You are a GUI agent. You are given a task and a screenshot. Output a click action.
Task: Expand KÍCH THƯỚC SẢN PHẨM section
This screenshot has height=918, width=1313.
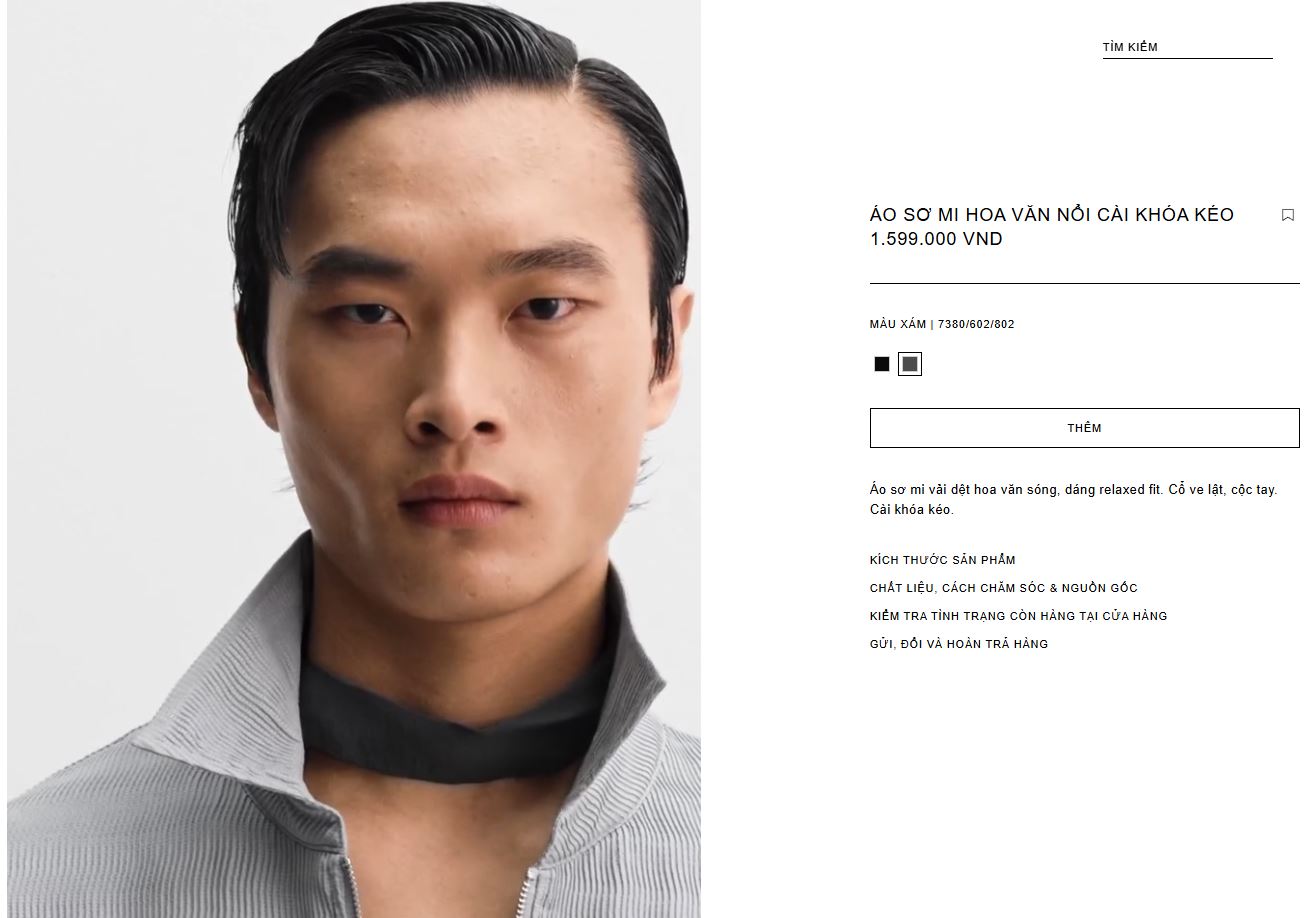click(x=942, y=560)
